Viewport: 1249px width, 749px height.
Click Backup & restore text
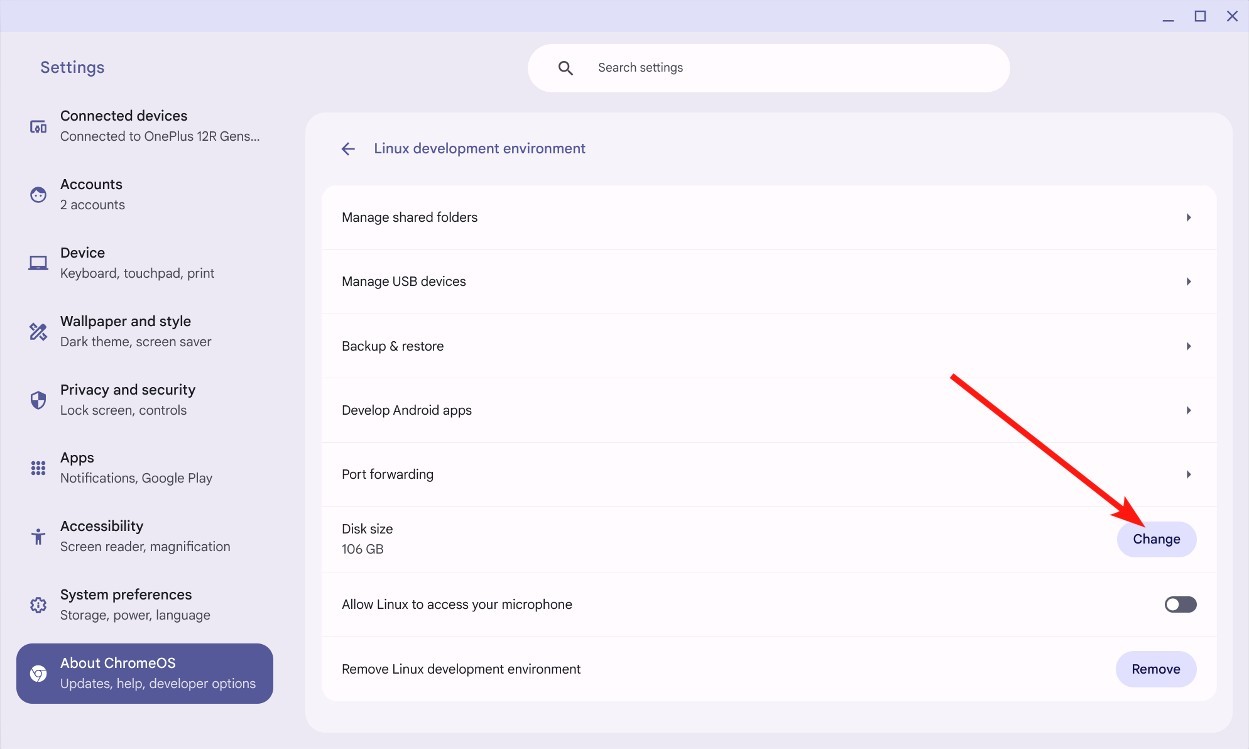click(x=393, y=346)
